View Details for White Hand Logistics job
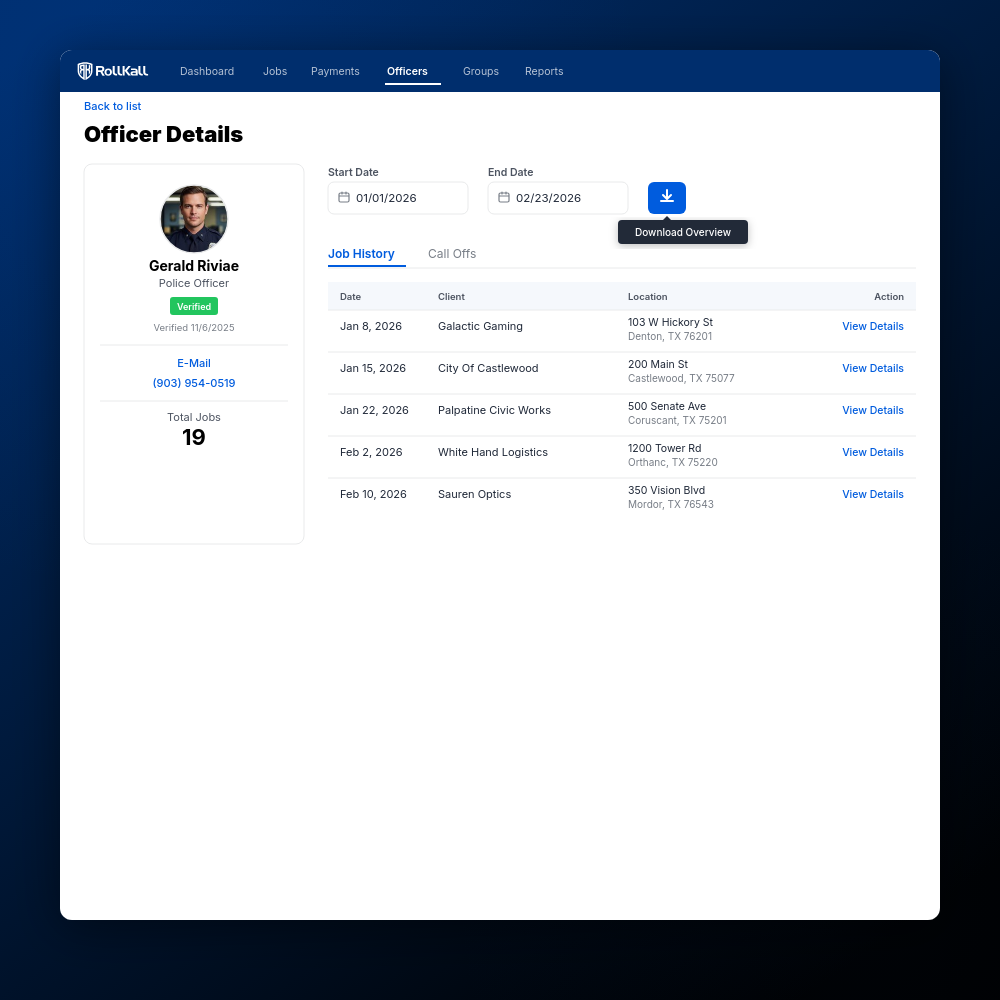The image size is (1000, 1000). coord(872,452)
